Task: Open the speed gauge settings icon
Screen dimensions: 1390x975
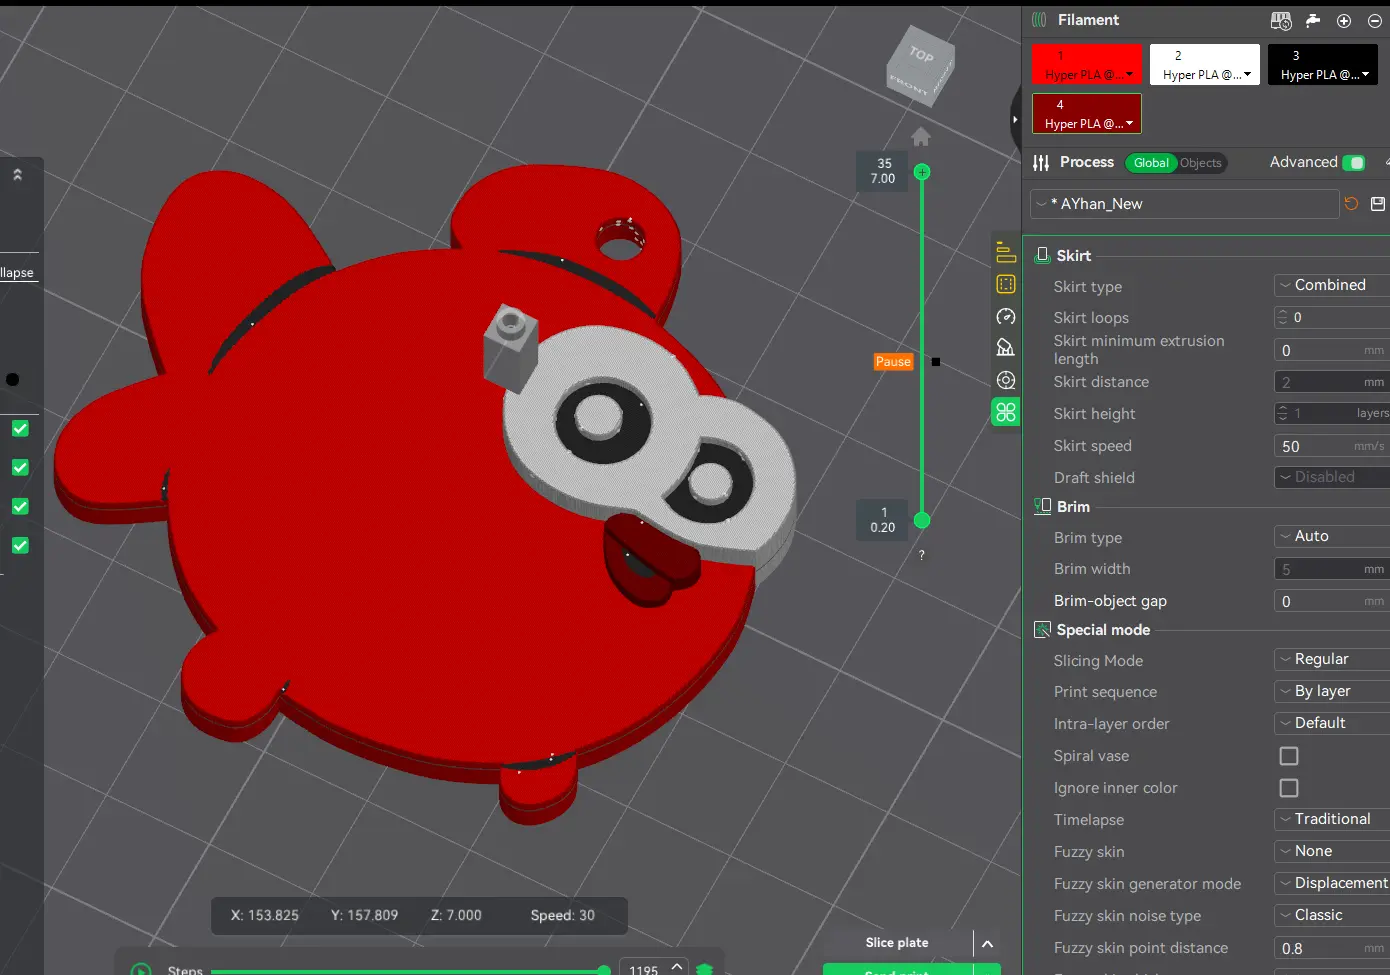Action: (x=1006, y=316)
